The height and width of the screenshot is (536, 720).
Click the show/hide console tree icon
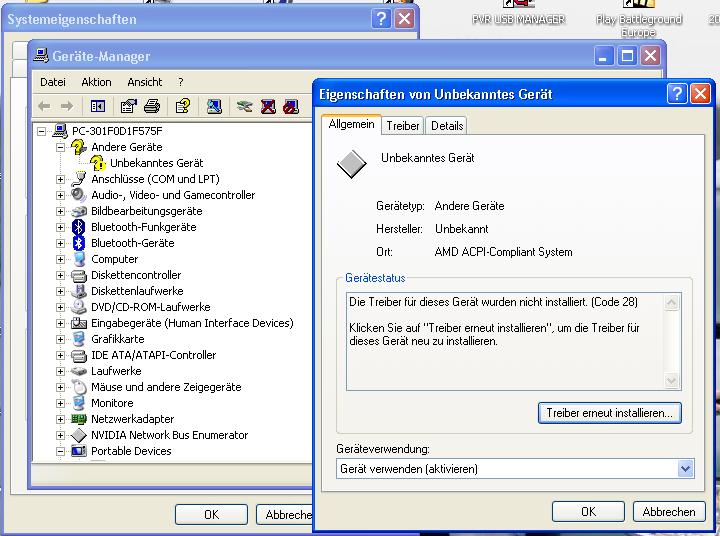pyautogui.click(x=98, y=106)
